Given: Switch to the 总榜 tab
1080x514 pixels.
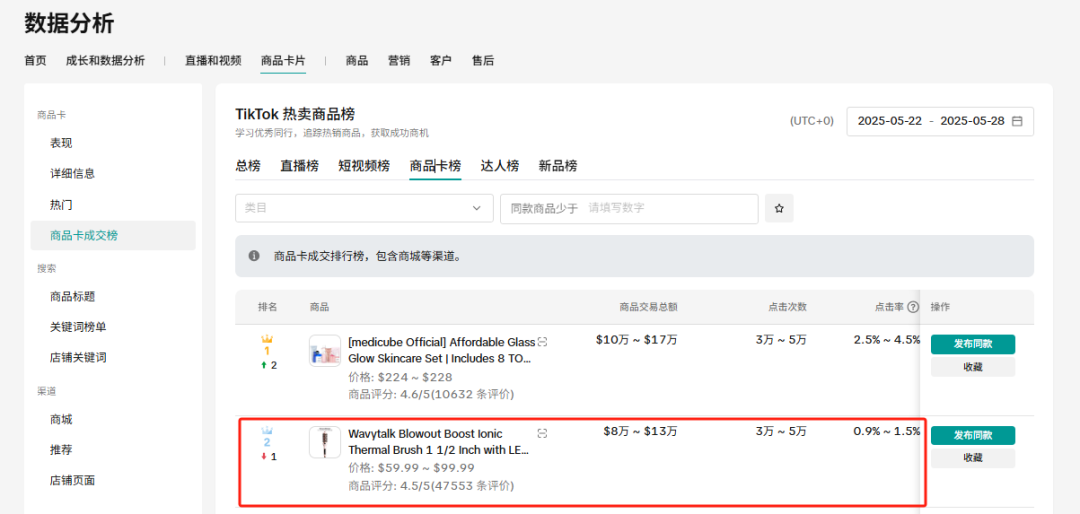Looking at the screenshot, I should [248, 166].
